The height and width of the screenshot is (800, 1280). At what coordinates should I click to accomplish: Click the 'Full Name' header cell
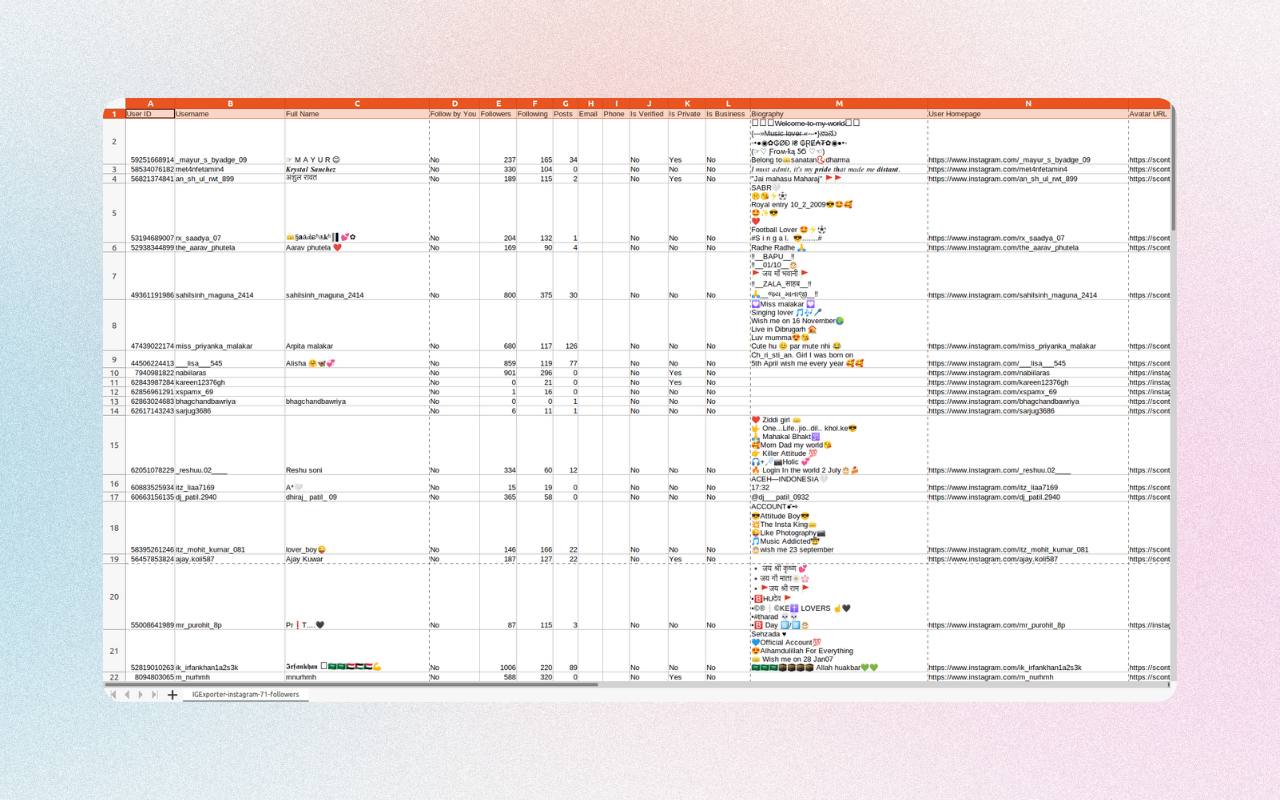tap(357, 114)
